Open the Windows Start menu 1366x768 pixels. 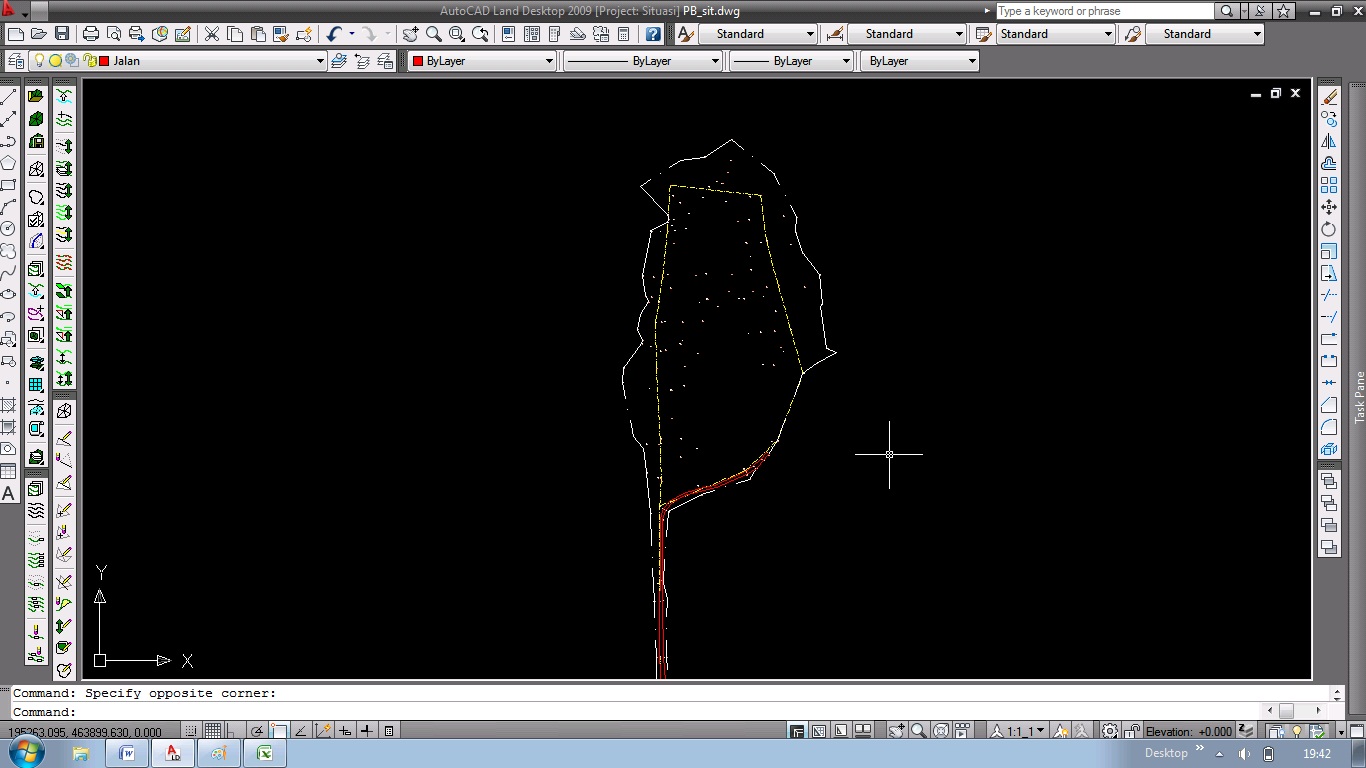(27, 753)
